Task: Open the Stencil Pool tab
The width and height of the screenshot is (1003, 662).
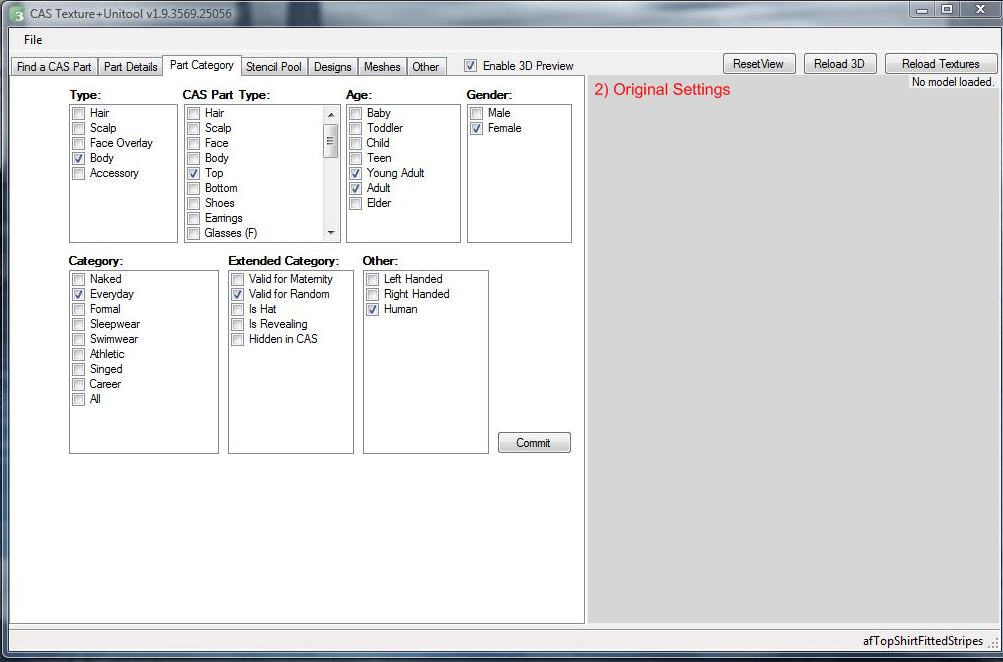Action: [x=274, y=67]
